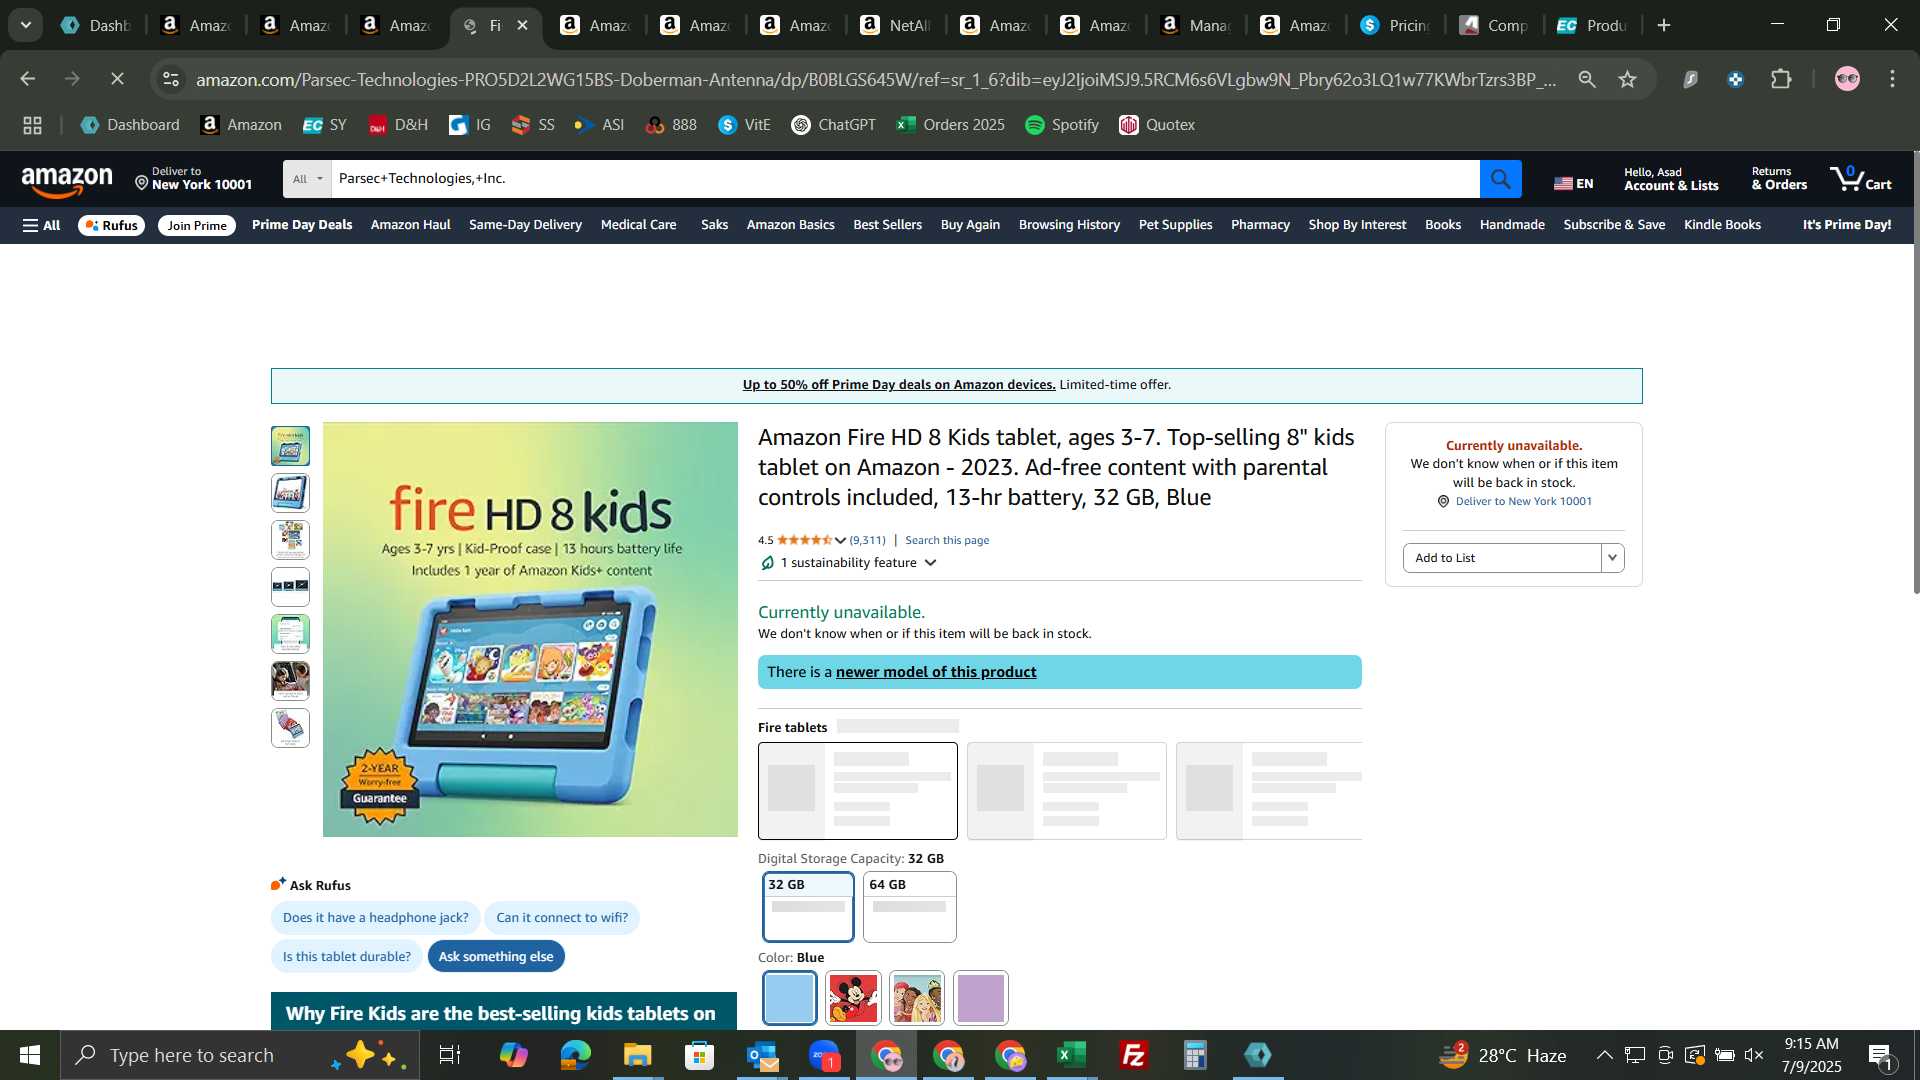The height and width of the screenshot is (1080, 1920).
Task: Choose the purple color swatch
Action: [x=981, y=998]
